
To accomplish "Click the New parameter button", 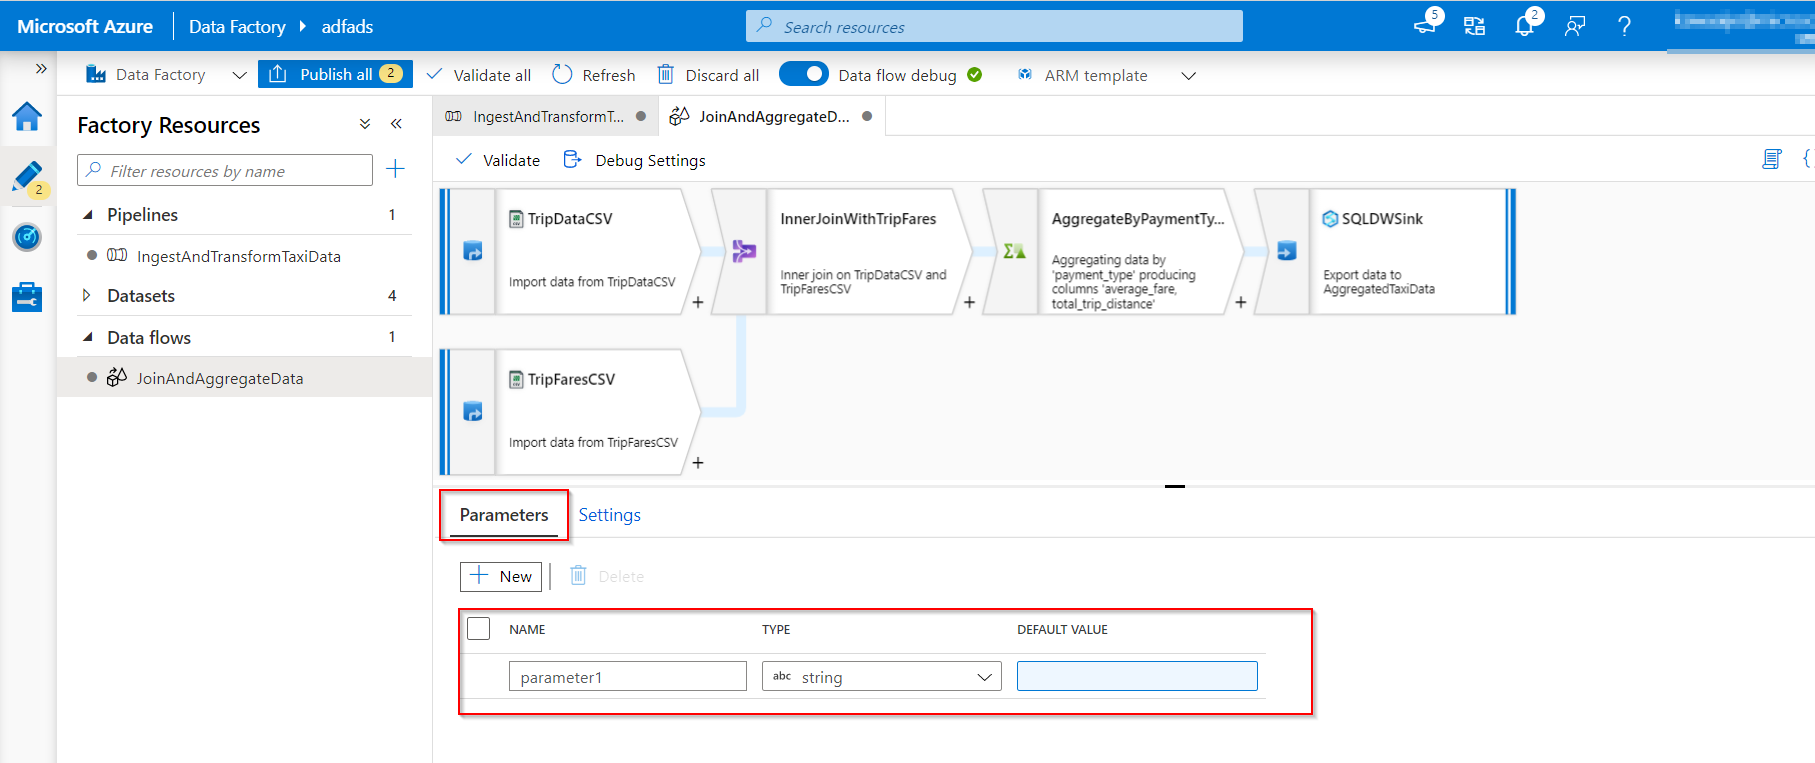I will pyautogui.click(x=501, y=576).
